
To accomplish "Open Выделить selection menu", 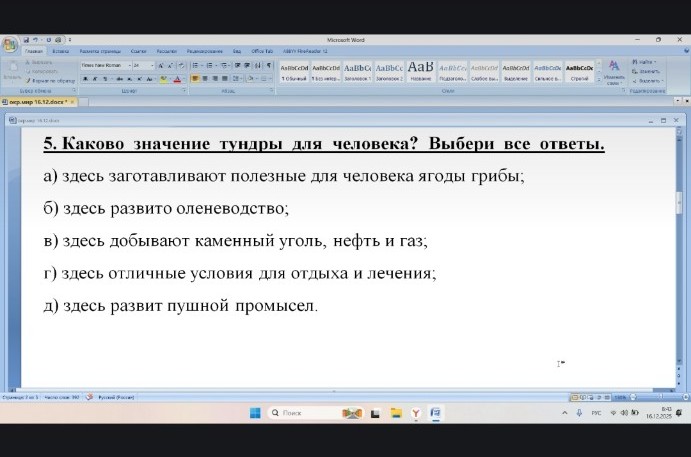I will pos(648,81).
